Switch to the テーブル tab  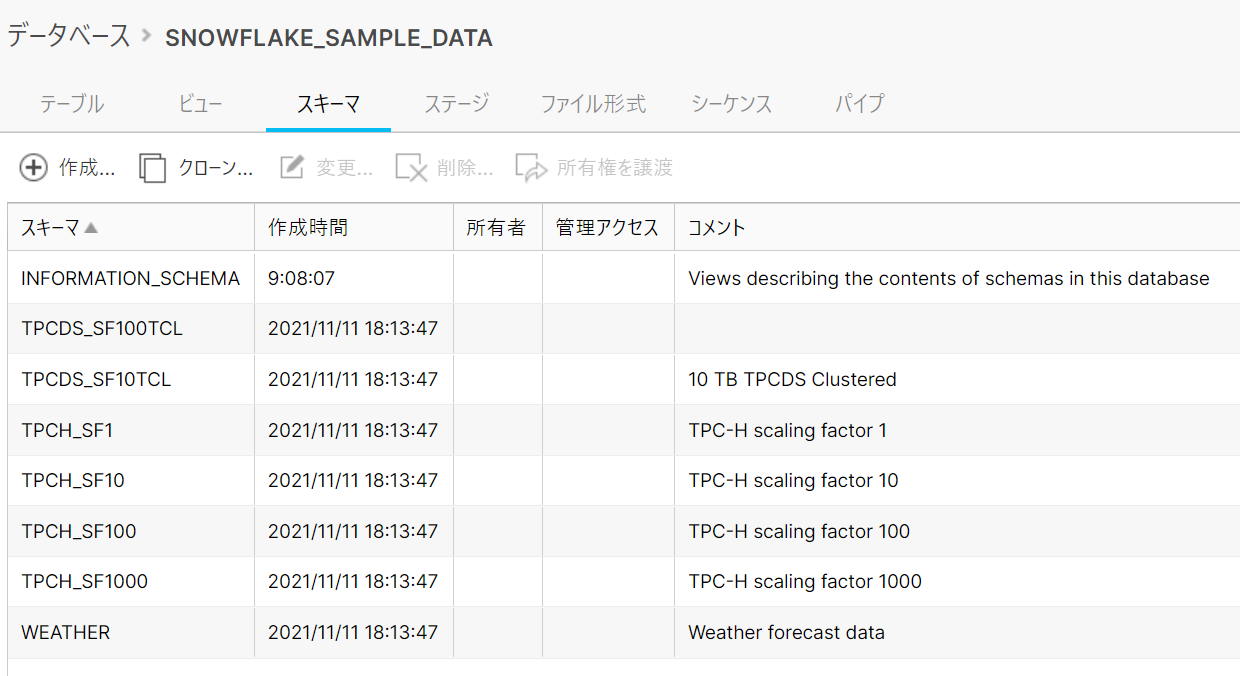pyautogui.click(x=71, y=103)
